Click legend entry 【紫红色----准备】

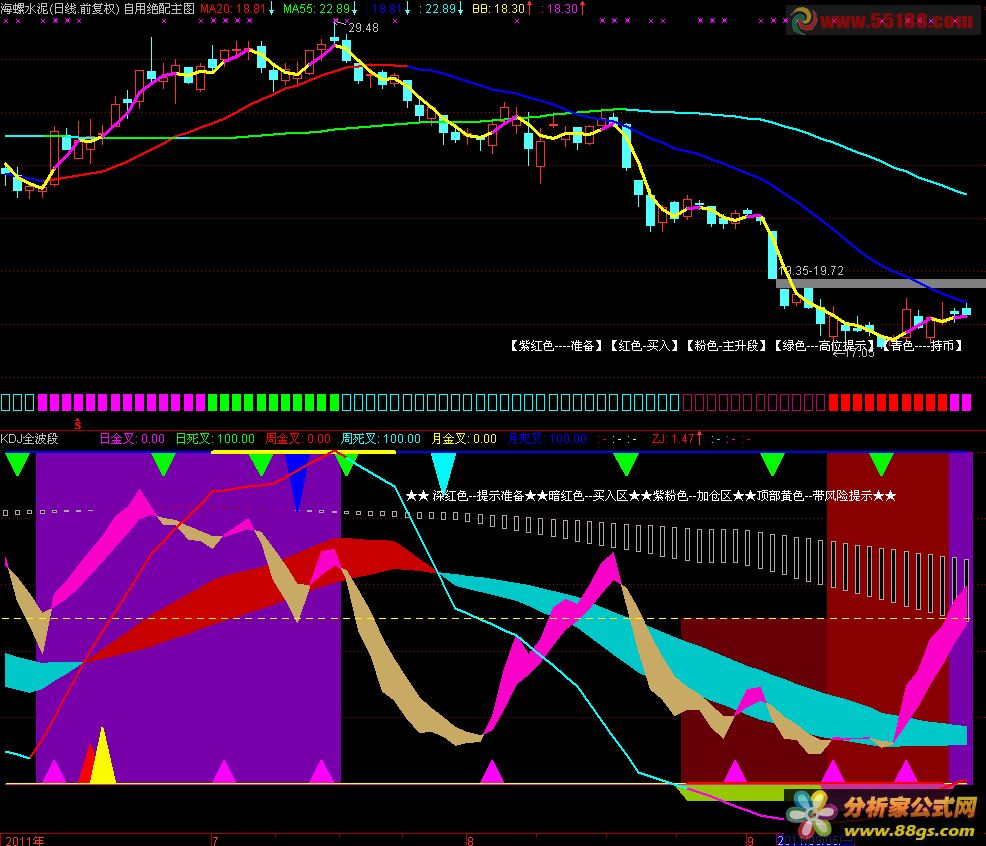coord(555,345)
